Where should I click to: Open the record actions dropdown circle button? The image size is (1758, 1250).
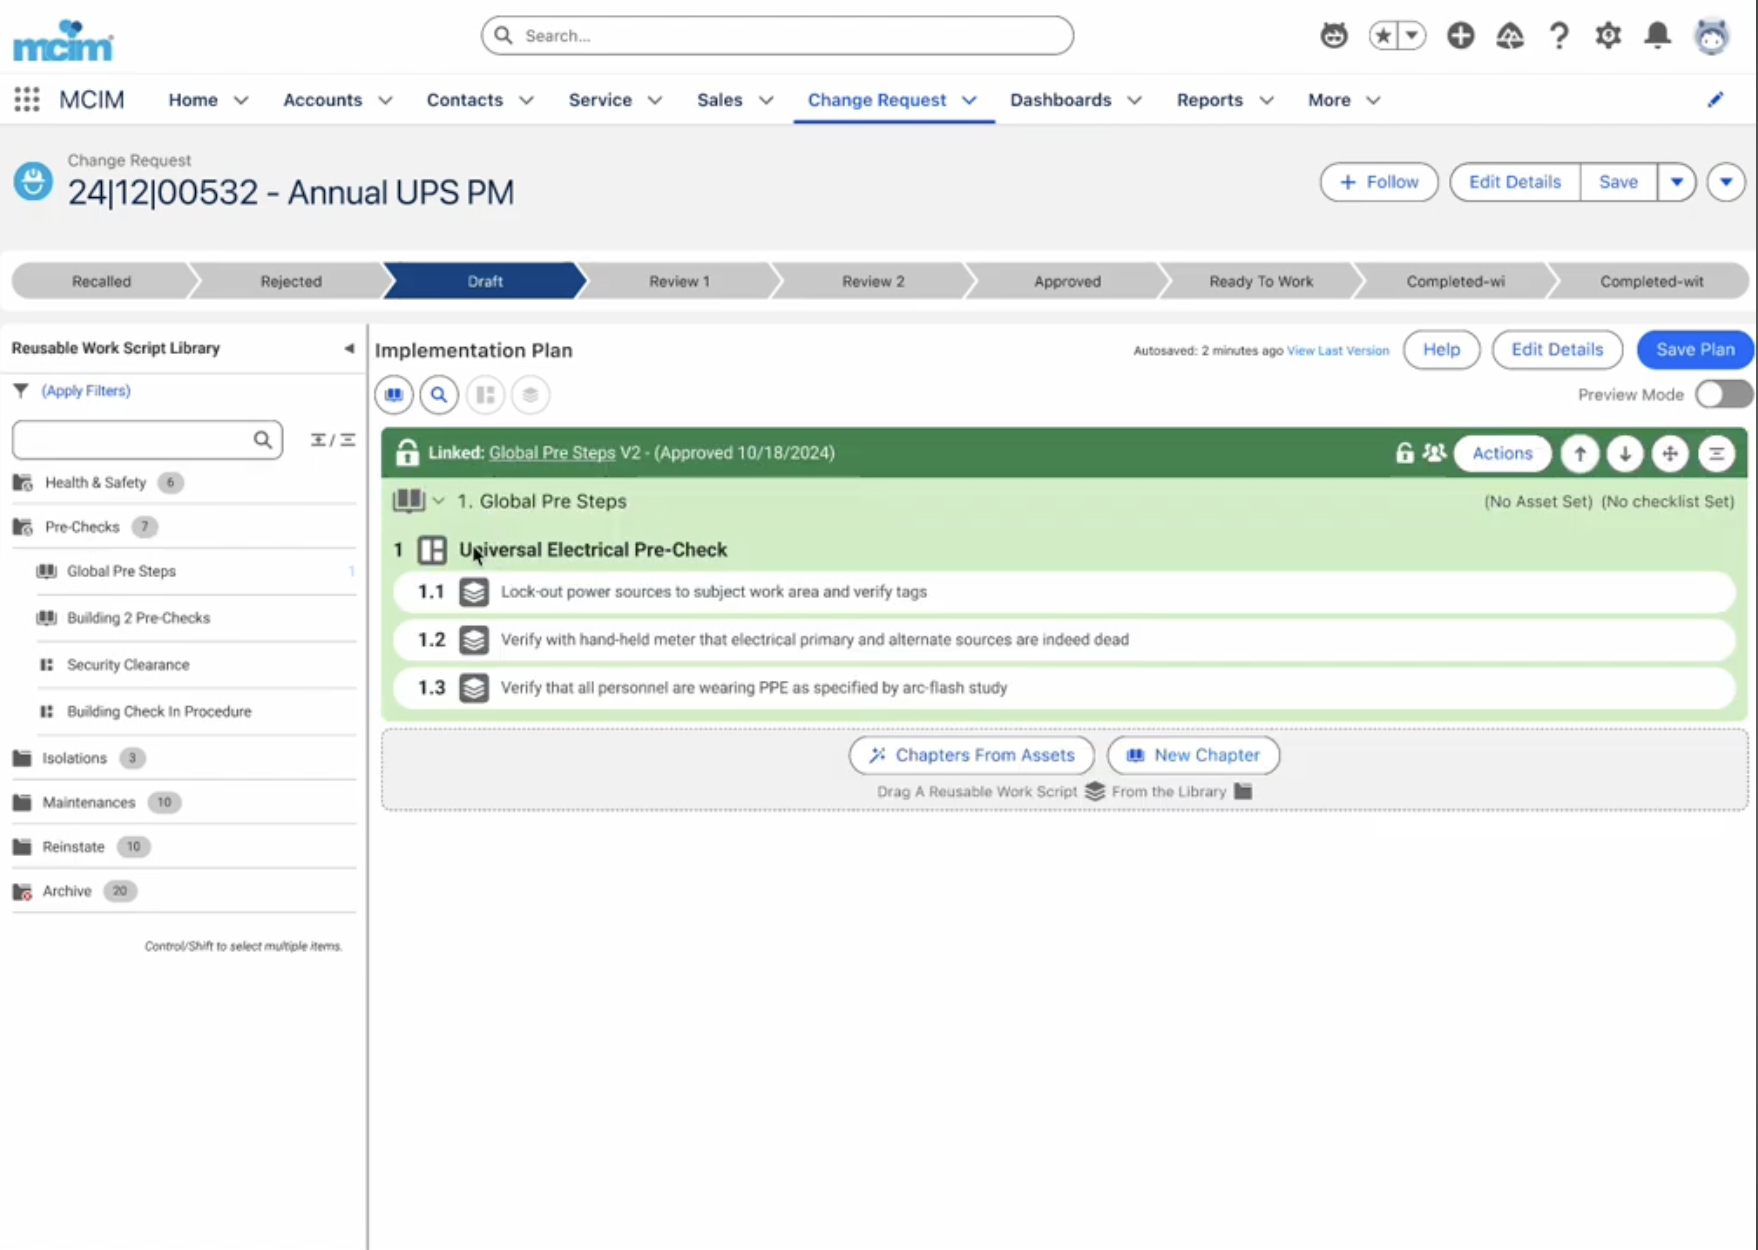(1725, 182)
